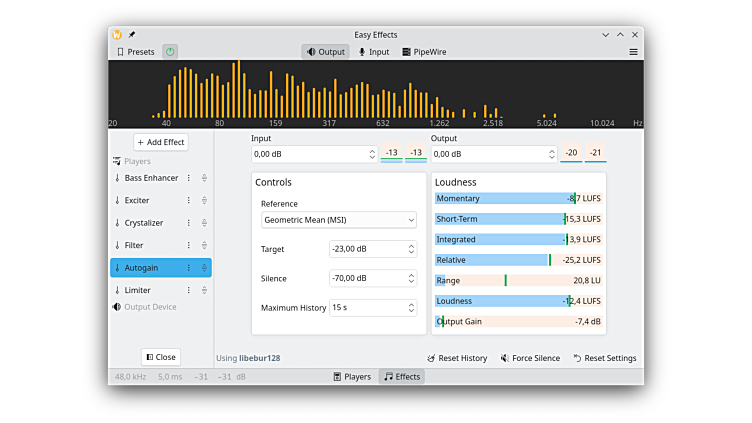Switch to Players view at bottom
Image resolution: width=752 pixels, height=423 pixels.
[351, 377]
